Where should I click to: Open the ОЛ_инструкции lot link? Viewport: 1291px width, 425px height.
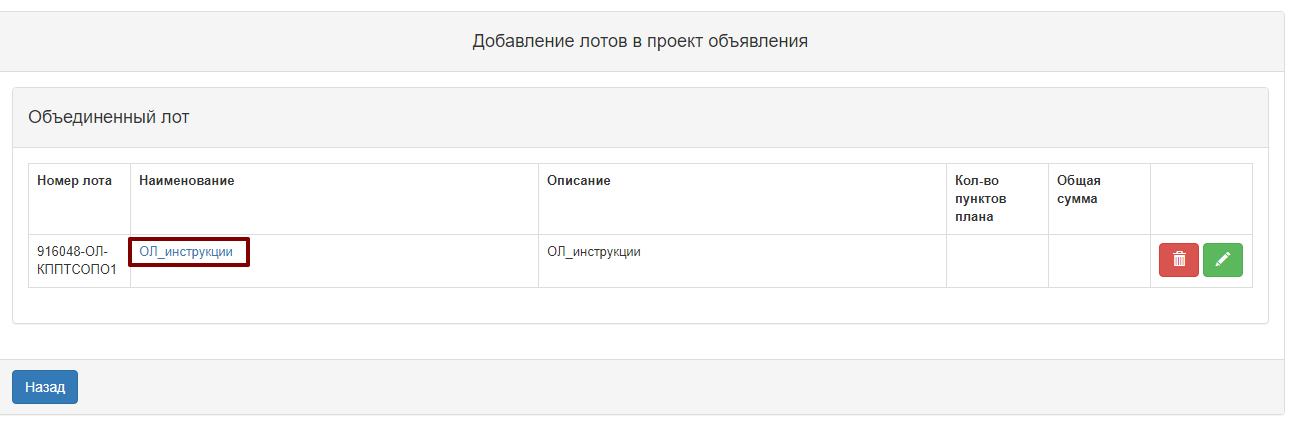(x=186, y=252)
